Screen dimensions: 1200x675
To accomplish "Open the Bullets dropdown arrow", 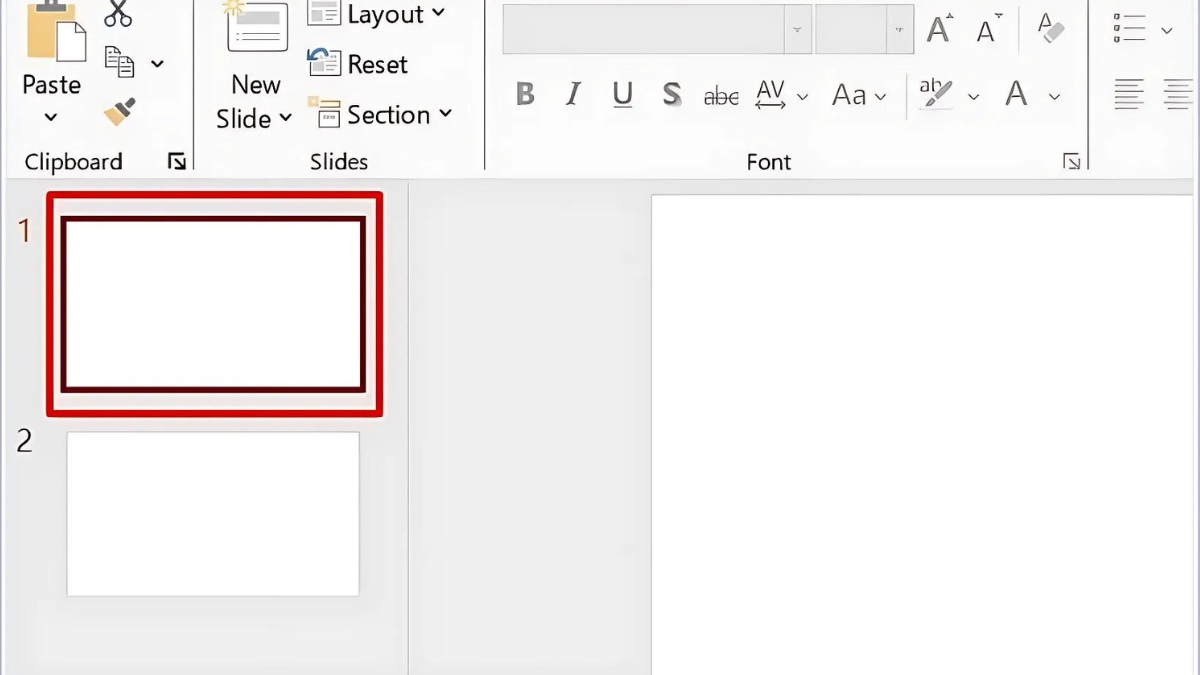I will click(x=1166, y=31).
